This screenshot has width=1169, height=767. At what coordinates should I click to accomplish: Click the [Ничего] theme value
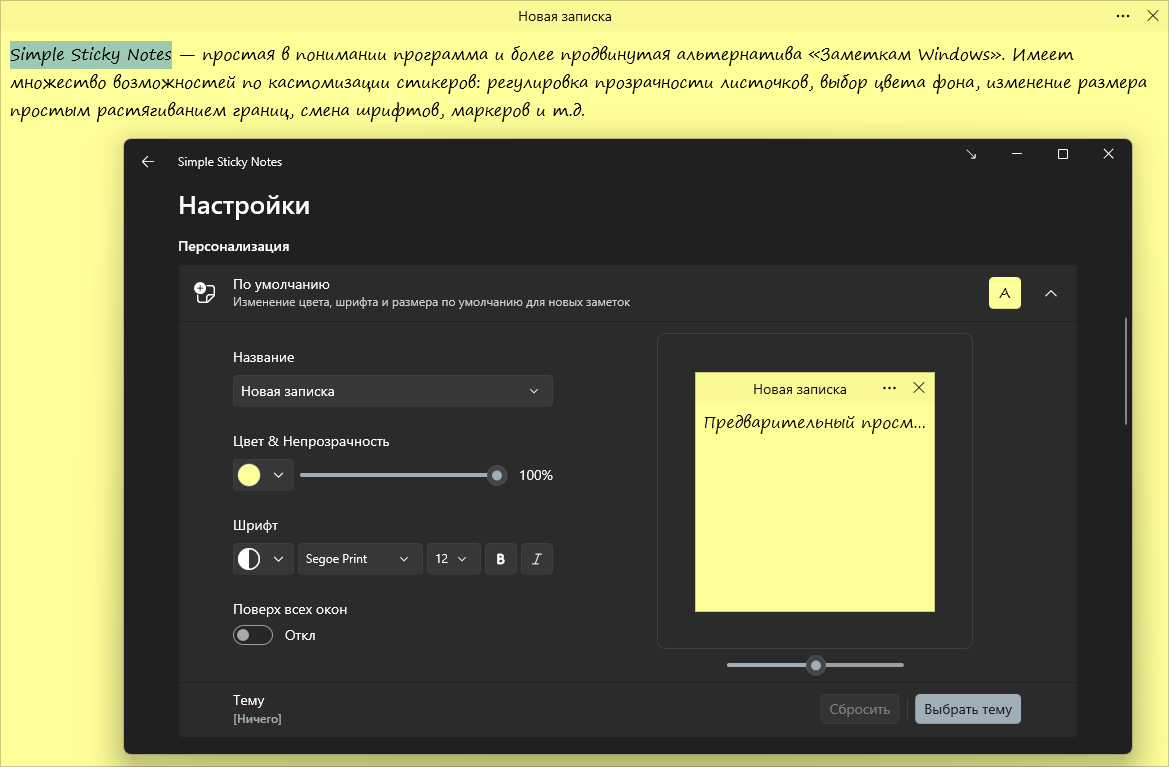click(257, 719)
